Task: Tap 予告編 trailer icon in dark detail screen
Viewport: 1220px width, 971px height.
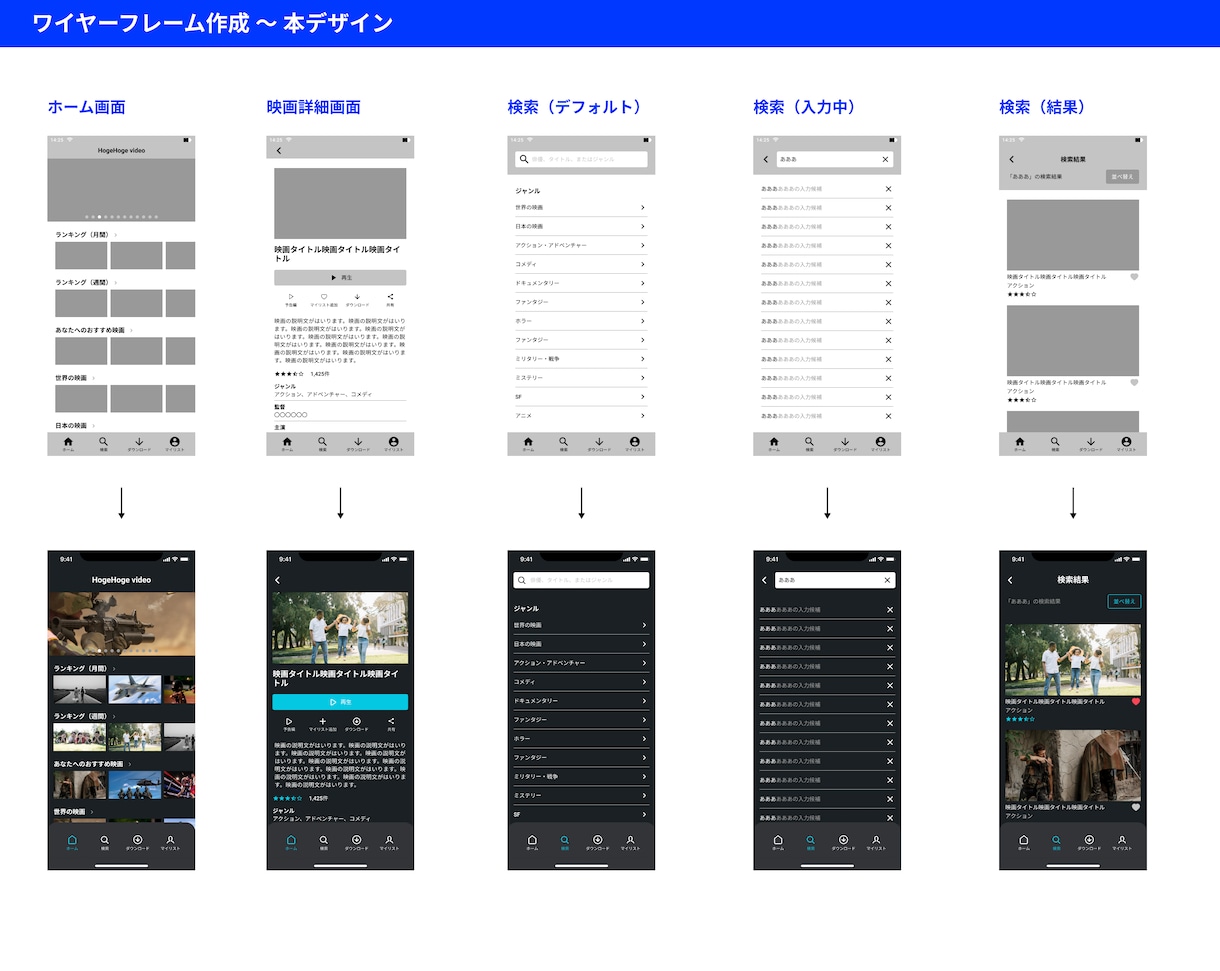Action: click(x=290, y=721)
